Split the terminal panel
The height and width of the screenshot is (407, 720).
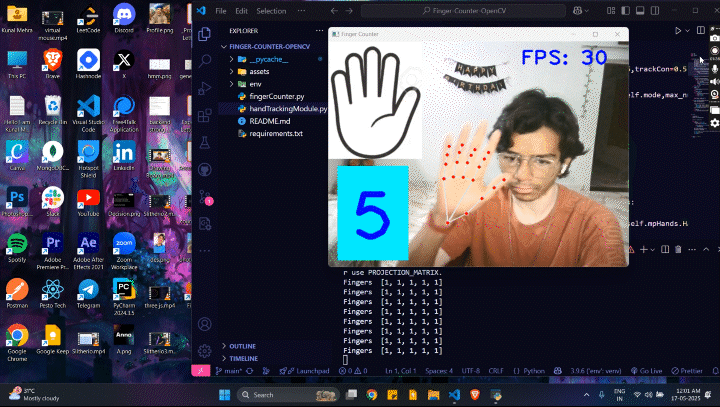tap(665, 249)
